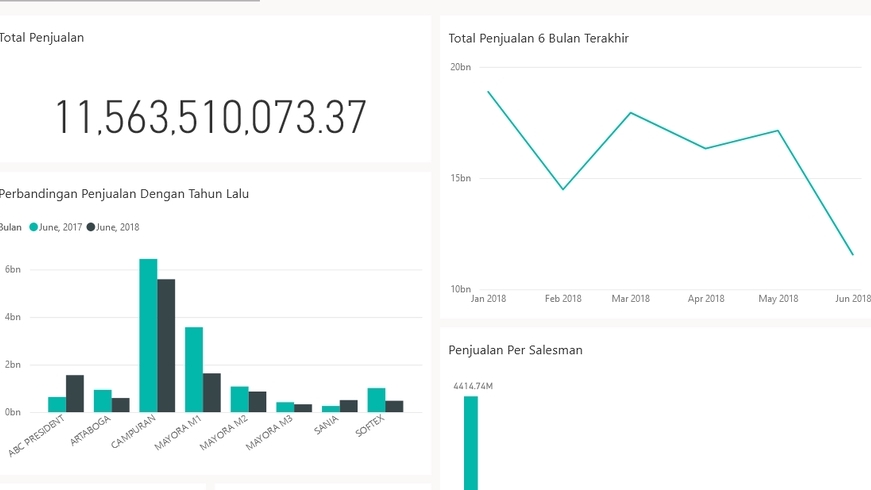Select the 11,563,510,073.37 total sales value
Image resolution: width=871 pixels, height=490 pixels.
pyautogui.click(x=211, y=117)
